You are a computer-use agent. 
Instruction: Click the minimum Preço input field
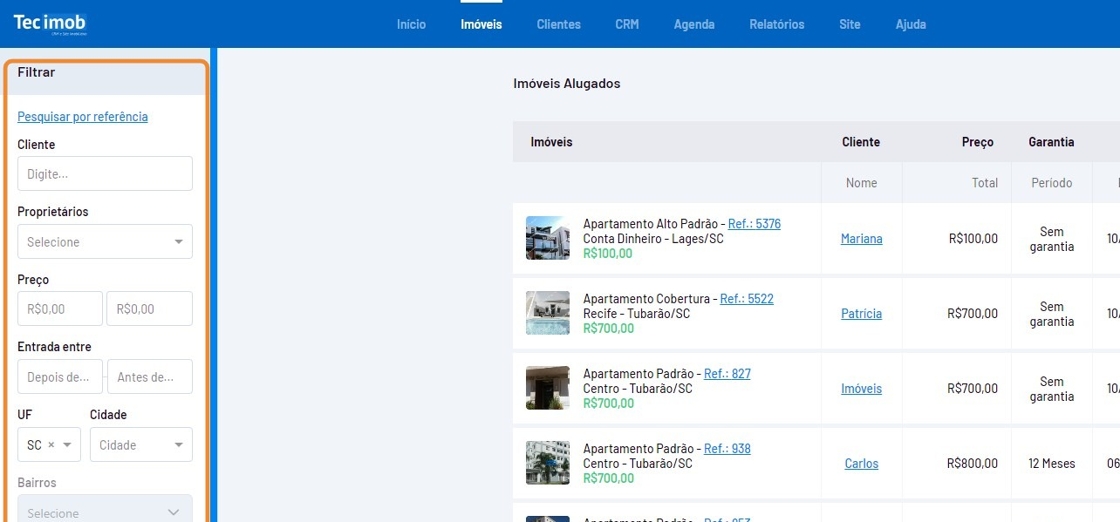60,309
